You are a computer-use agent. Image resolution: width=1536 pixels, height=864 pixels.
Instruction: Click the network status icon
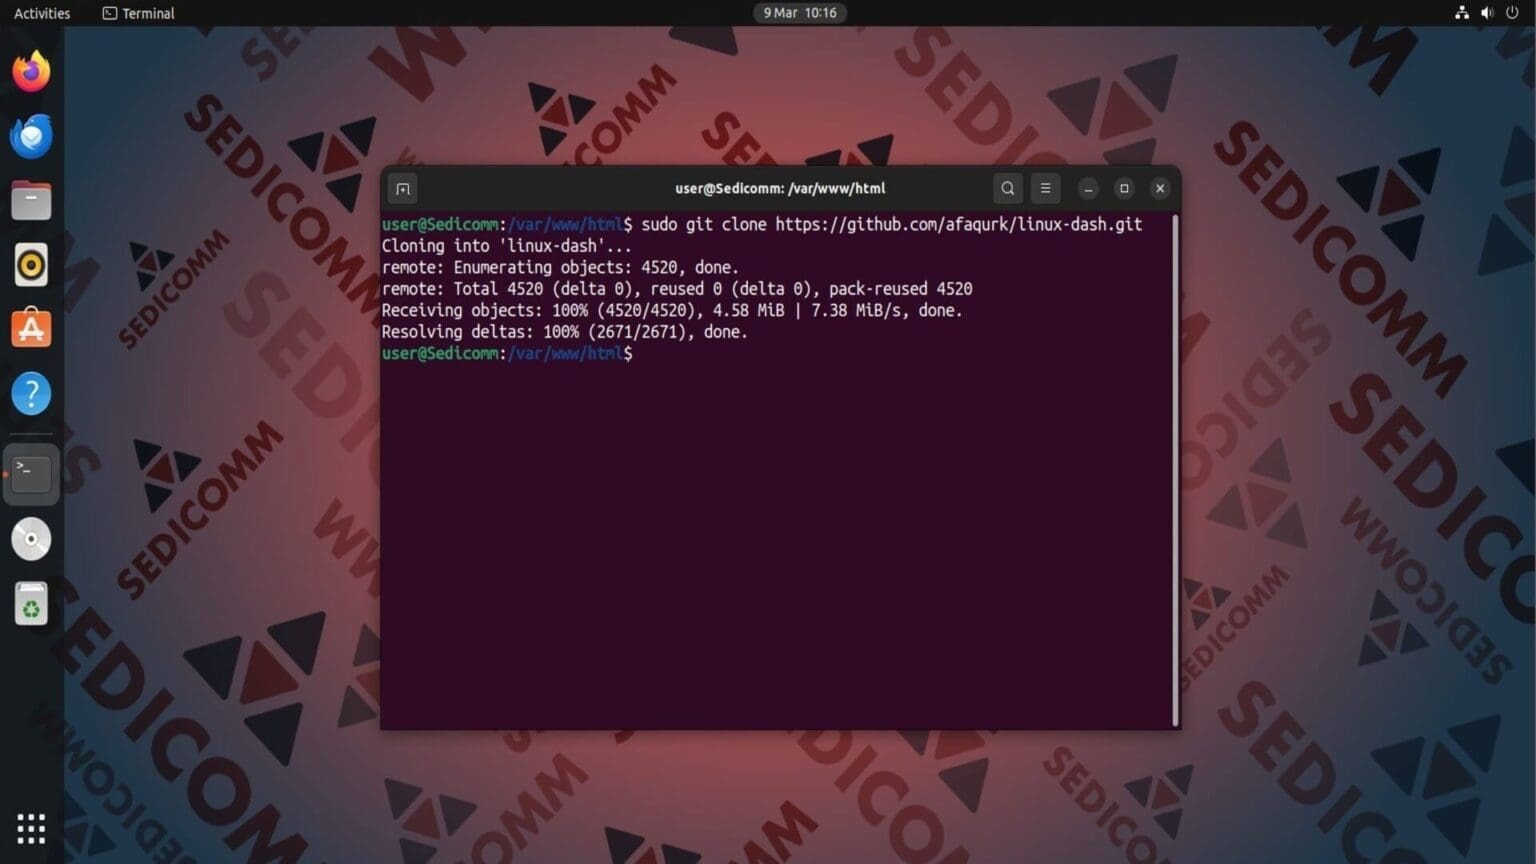(1461, 13)
